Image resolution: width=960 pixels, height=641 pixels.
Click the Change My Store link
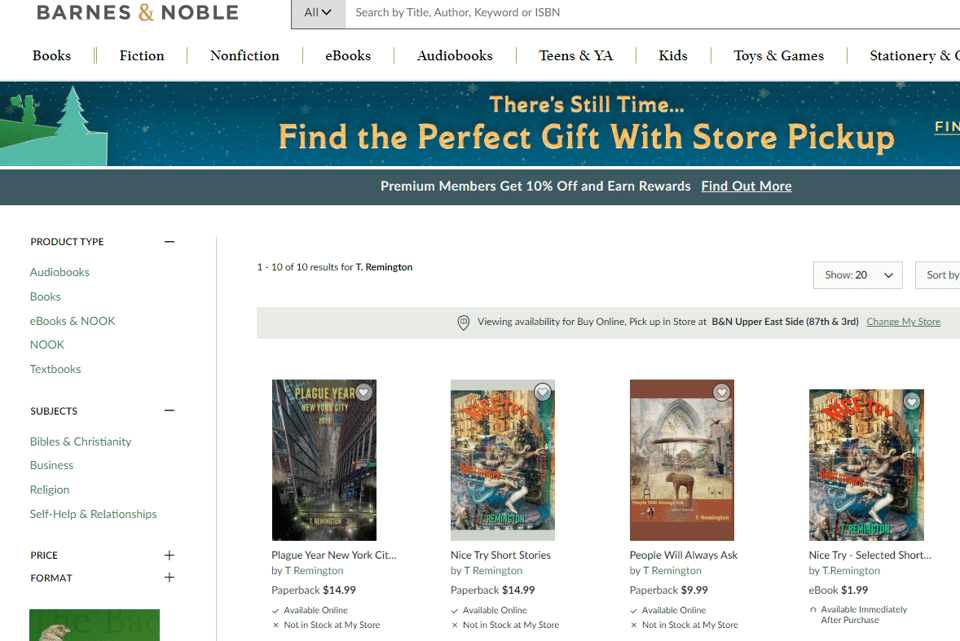tap(903, 322)
